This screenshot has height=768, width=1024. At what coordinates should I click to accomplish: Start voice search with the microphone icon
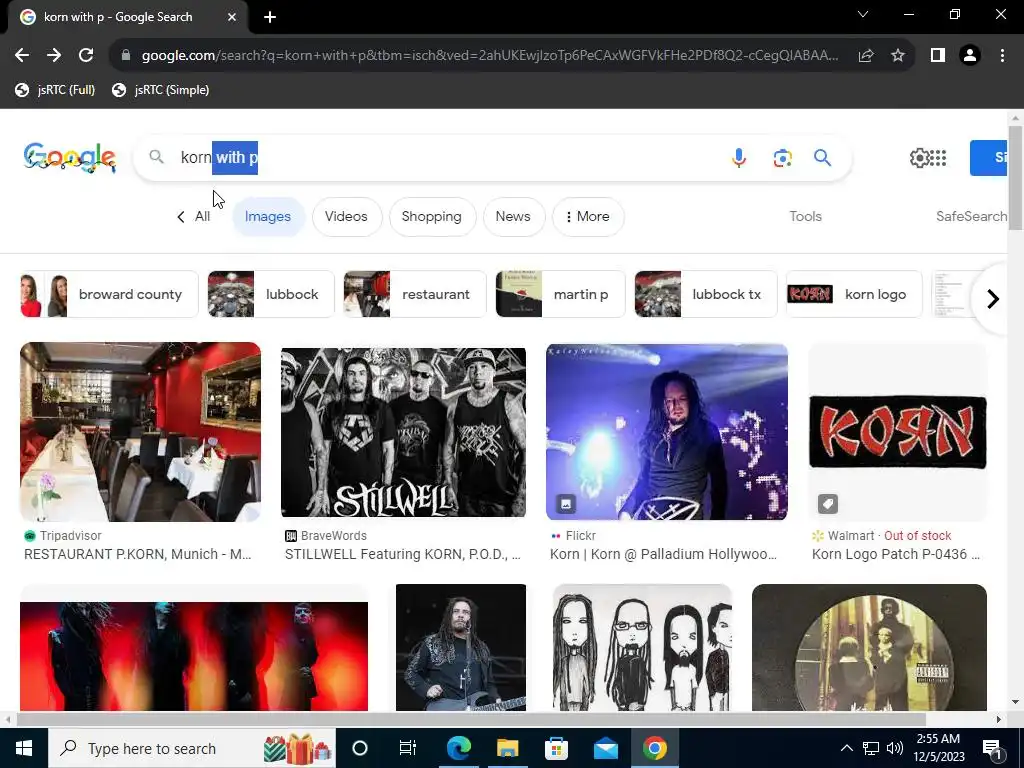coord(739,157)
